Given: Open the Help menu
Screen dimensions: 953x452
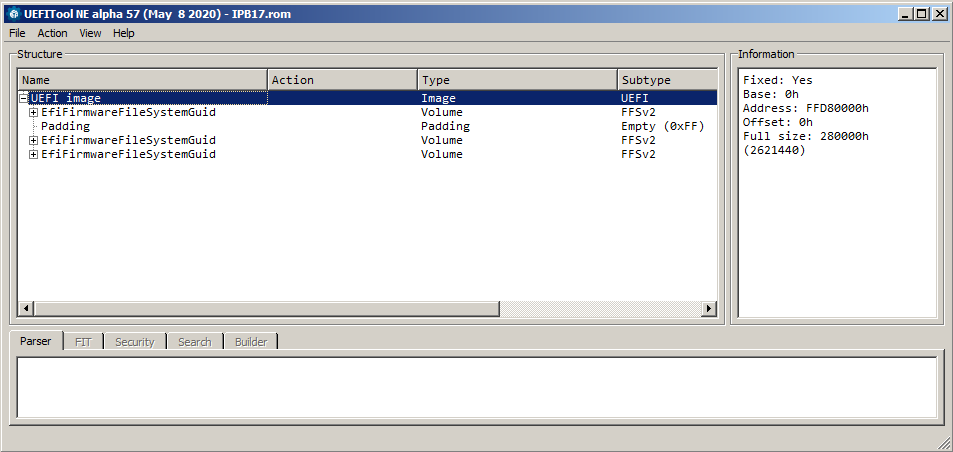Looking at the screenshot, I should [123, 33].
